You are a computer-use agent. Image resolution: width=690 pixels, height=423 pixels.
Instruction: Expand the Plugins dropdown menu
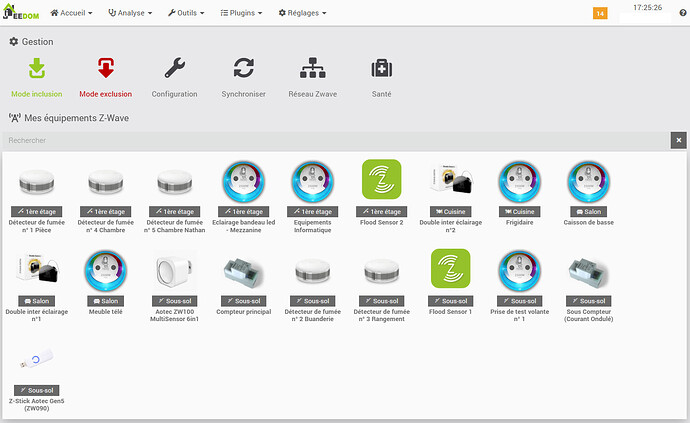click(241, 13)
